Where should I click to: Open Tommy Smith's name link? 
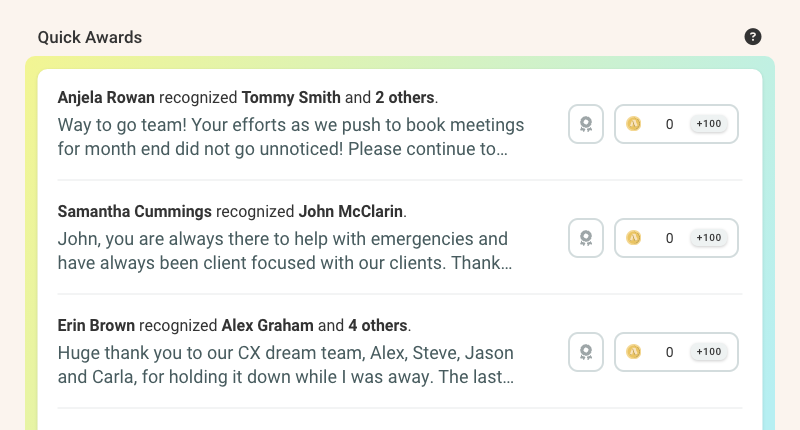(x=291, y=98)
